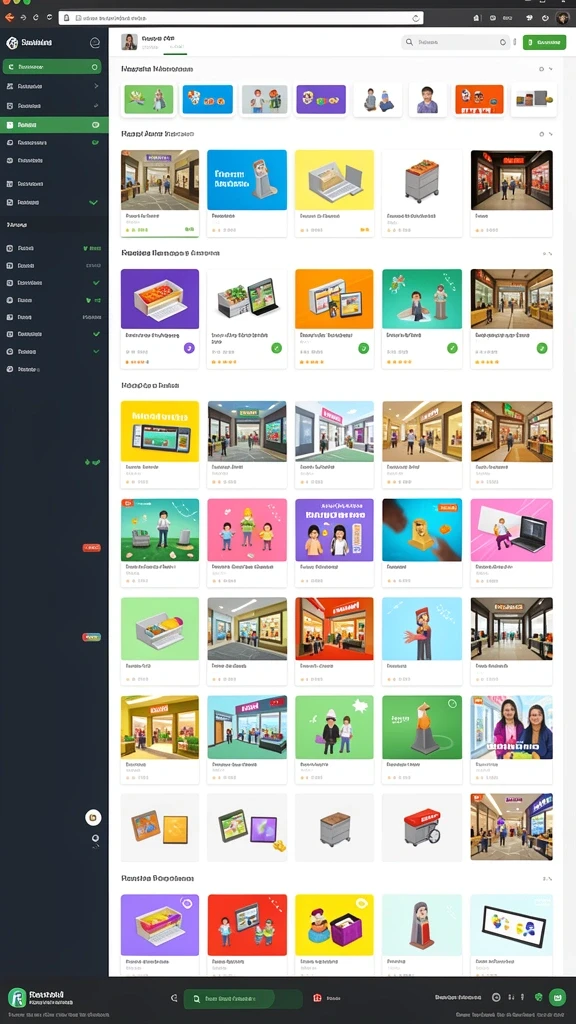This screenshot has height=1024, width=576.
Task: Click the green check badge on the teal card
Action: (453, 348)
